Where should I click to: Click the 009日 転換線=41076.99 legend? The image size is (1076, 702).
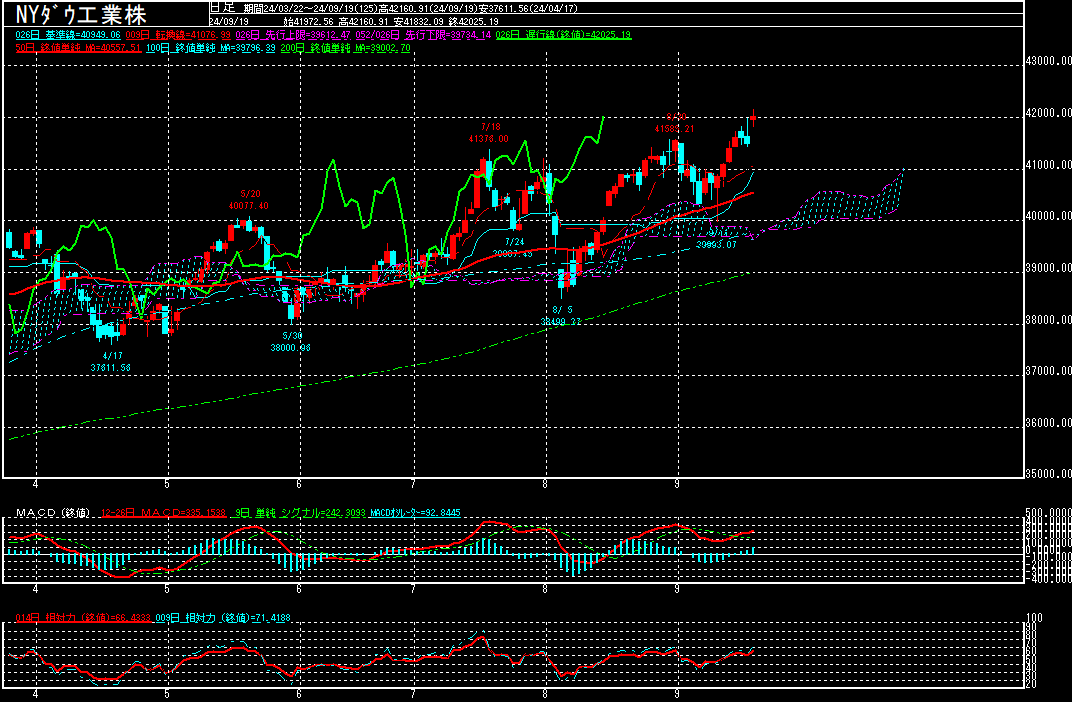pyautogui.click(x=178, y=35)
